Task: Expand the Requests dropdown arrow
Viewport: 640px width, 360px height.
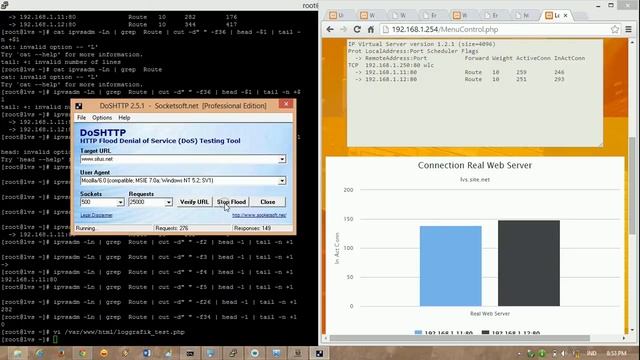Action: (x=169, y=202)
